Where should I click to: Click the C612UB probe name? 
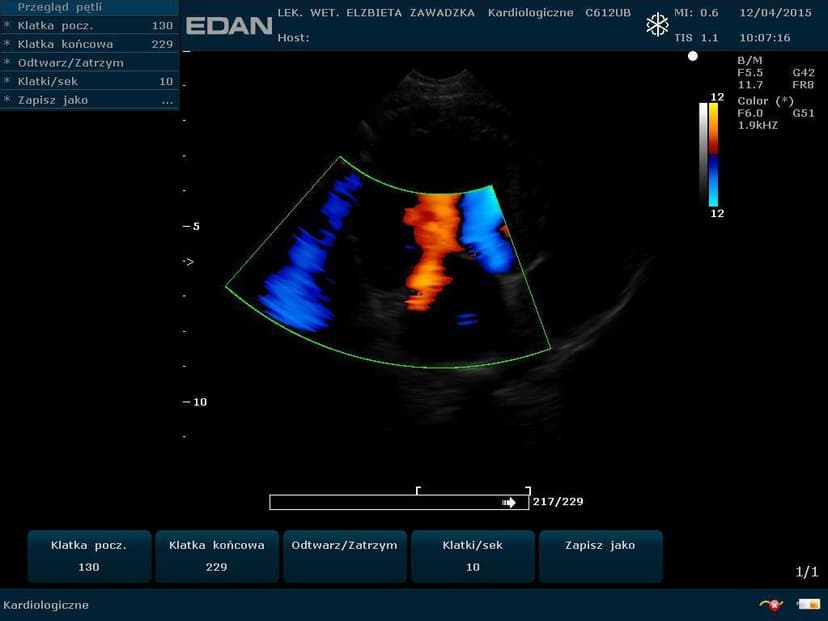[x=608, y=13]
